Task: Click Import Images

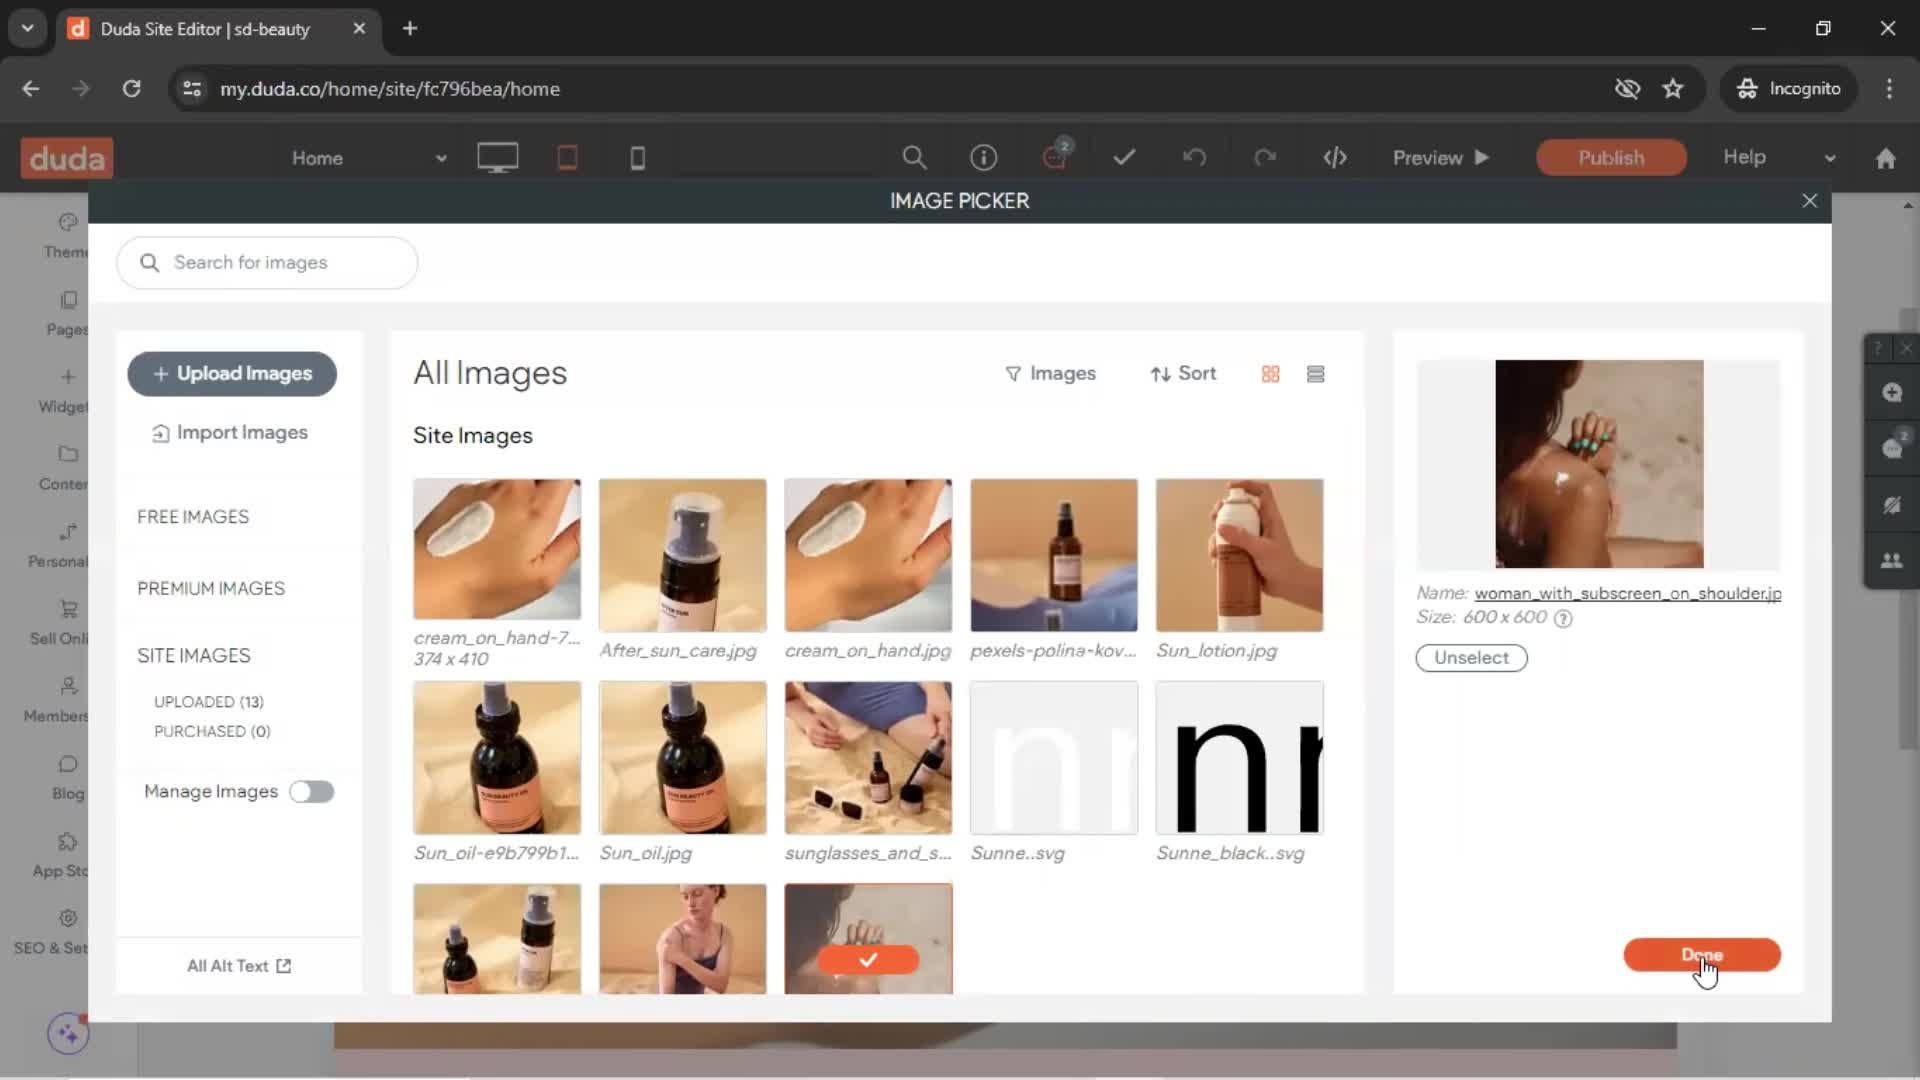Action: click(230, 433)
